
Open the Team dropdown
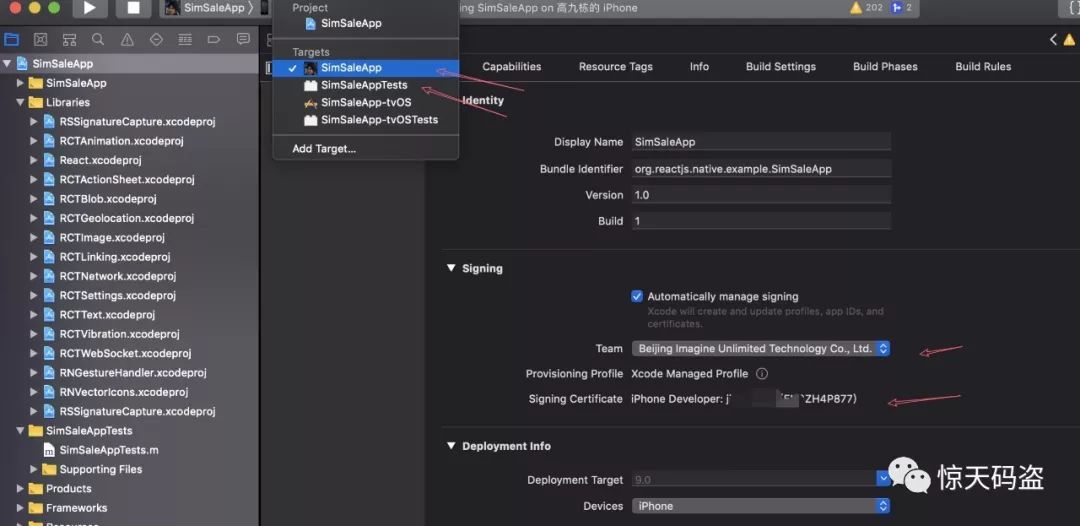[x=761, y=348]
